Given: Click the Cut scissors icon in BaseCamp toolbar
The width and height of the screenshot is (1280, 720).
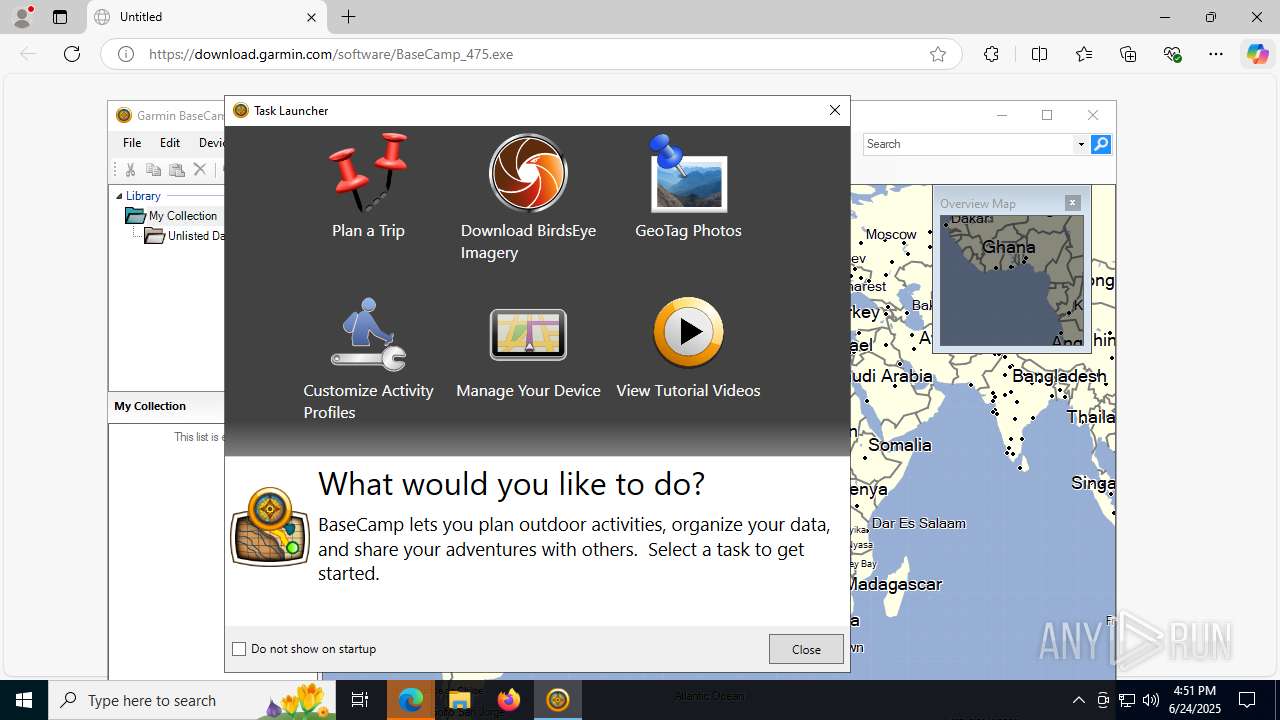Looking at the screenshot, I should tap(130, 170).
